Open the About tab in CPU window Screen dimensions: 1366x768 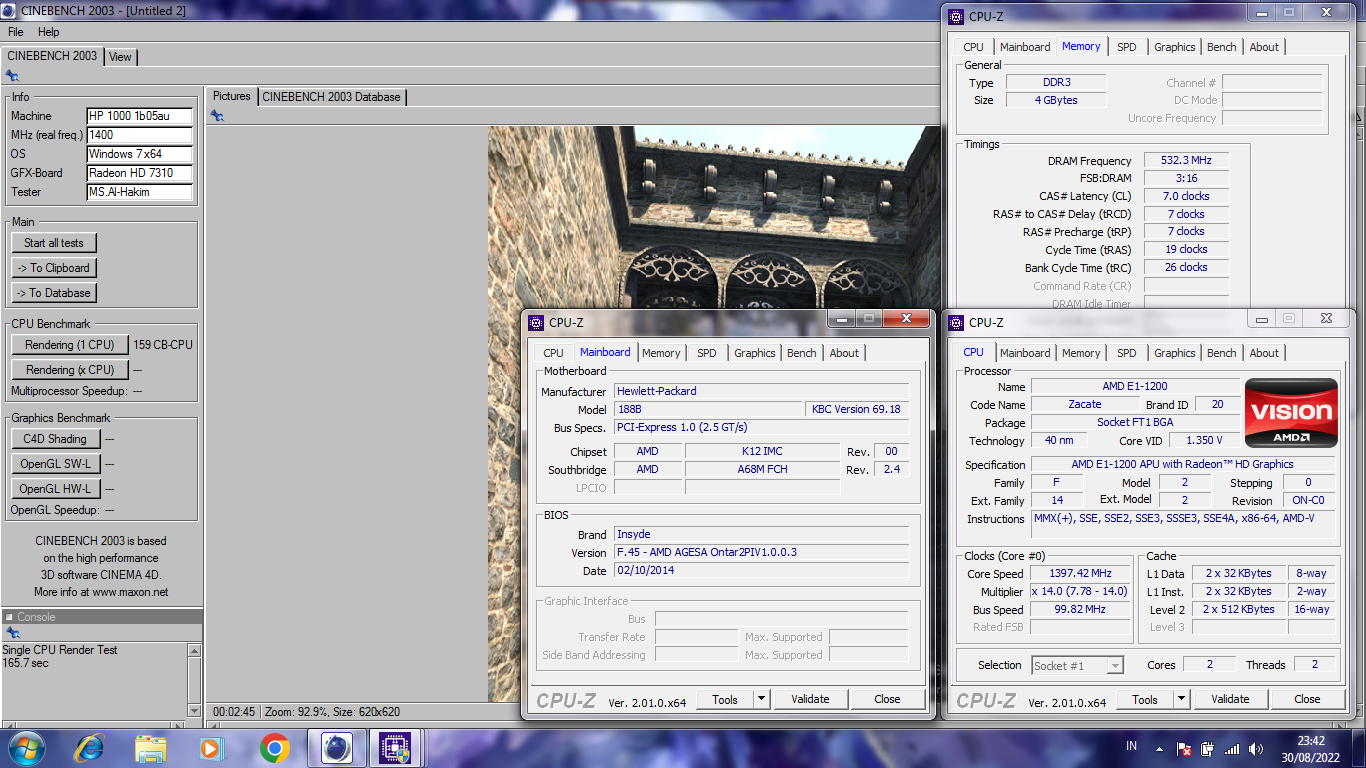pos(1264,353)
